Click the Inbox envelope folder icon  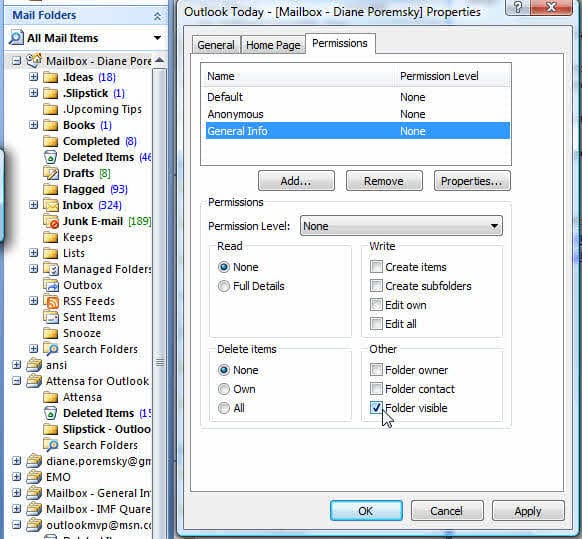(x=50, y=205)
